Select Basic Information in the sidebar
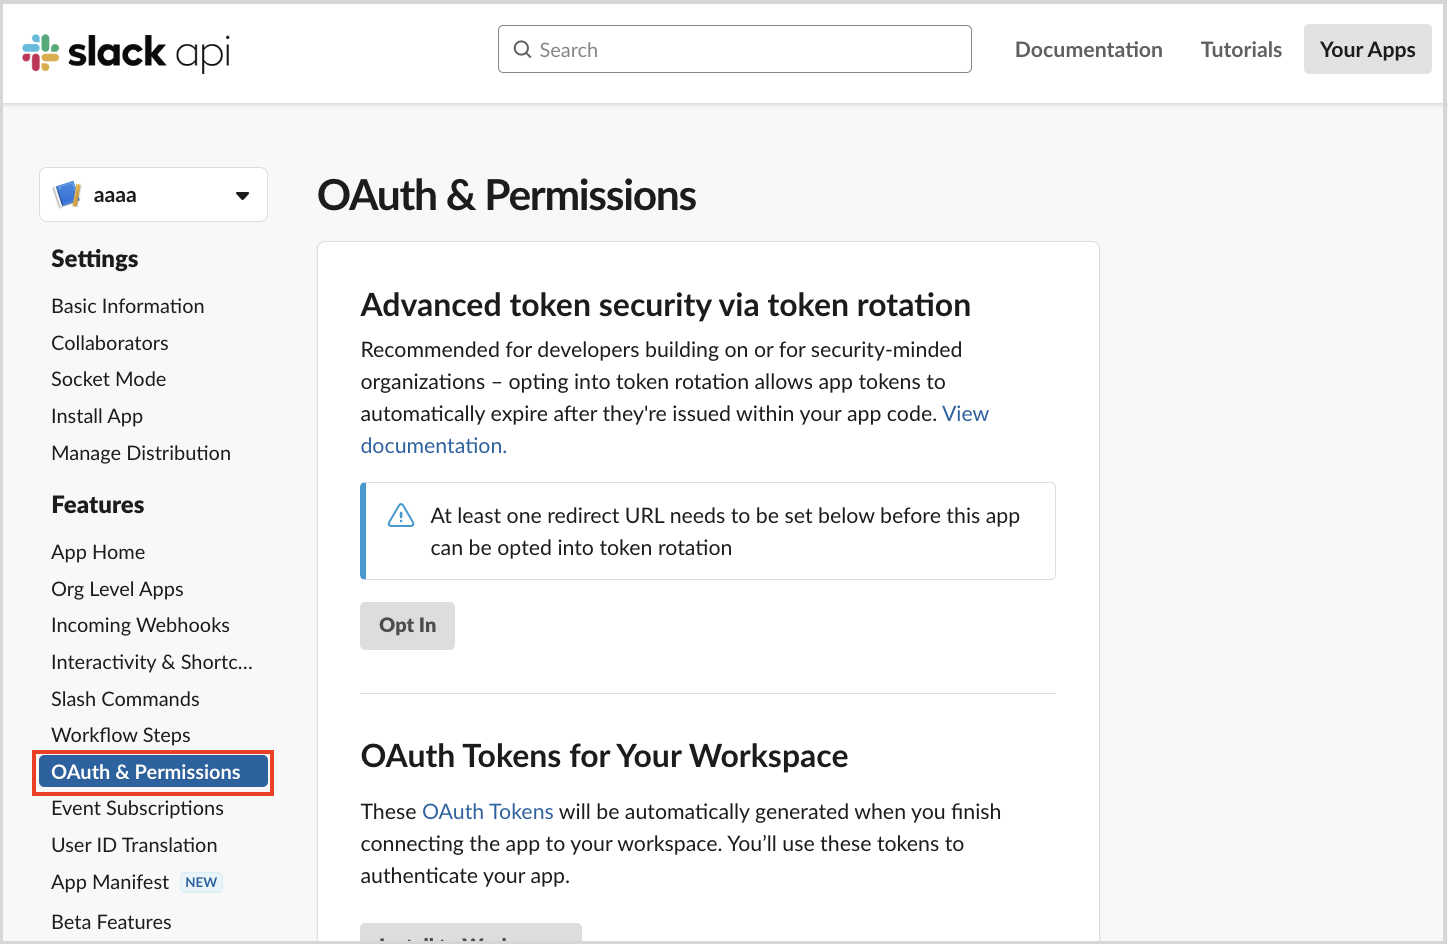1448x944 pixels. [127, 306]
